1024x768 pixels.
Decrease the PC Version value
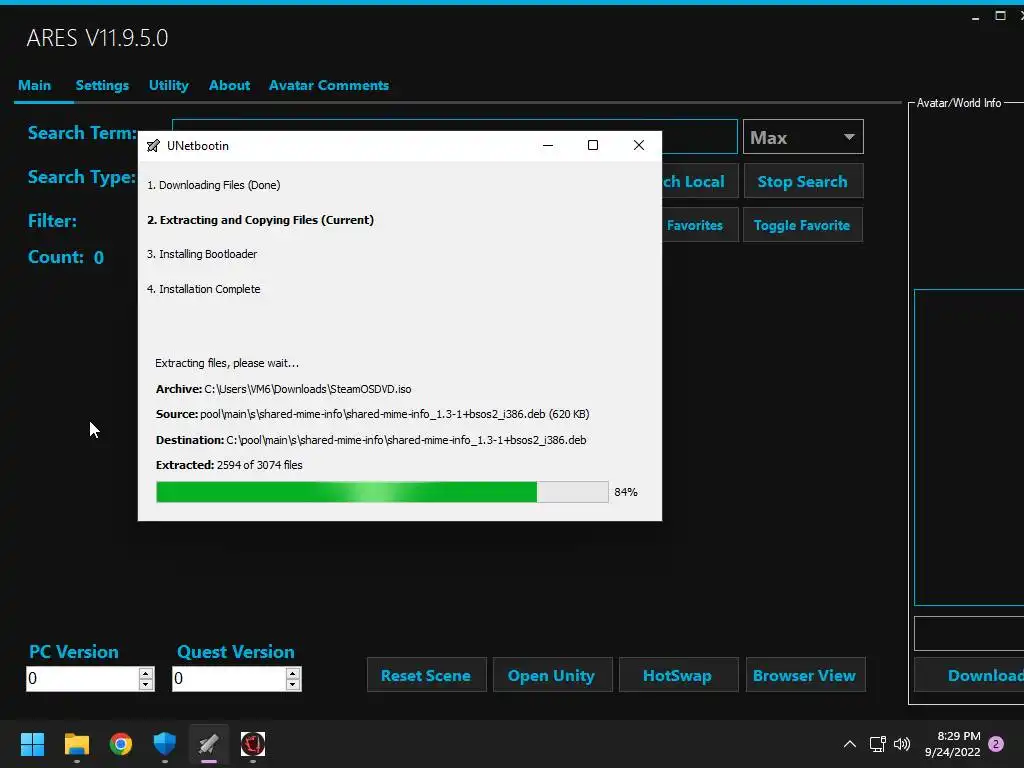(x=146, y=684)
